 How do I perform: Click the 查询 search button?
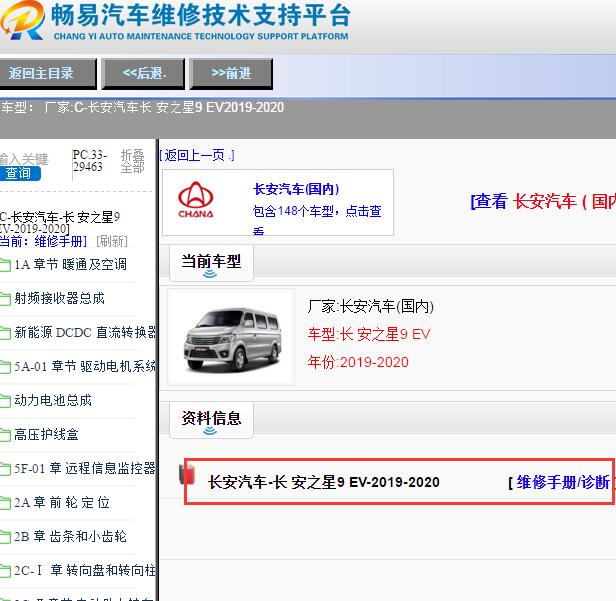[20, 173]
